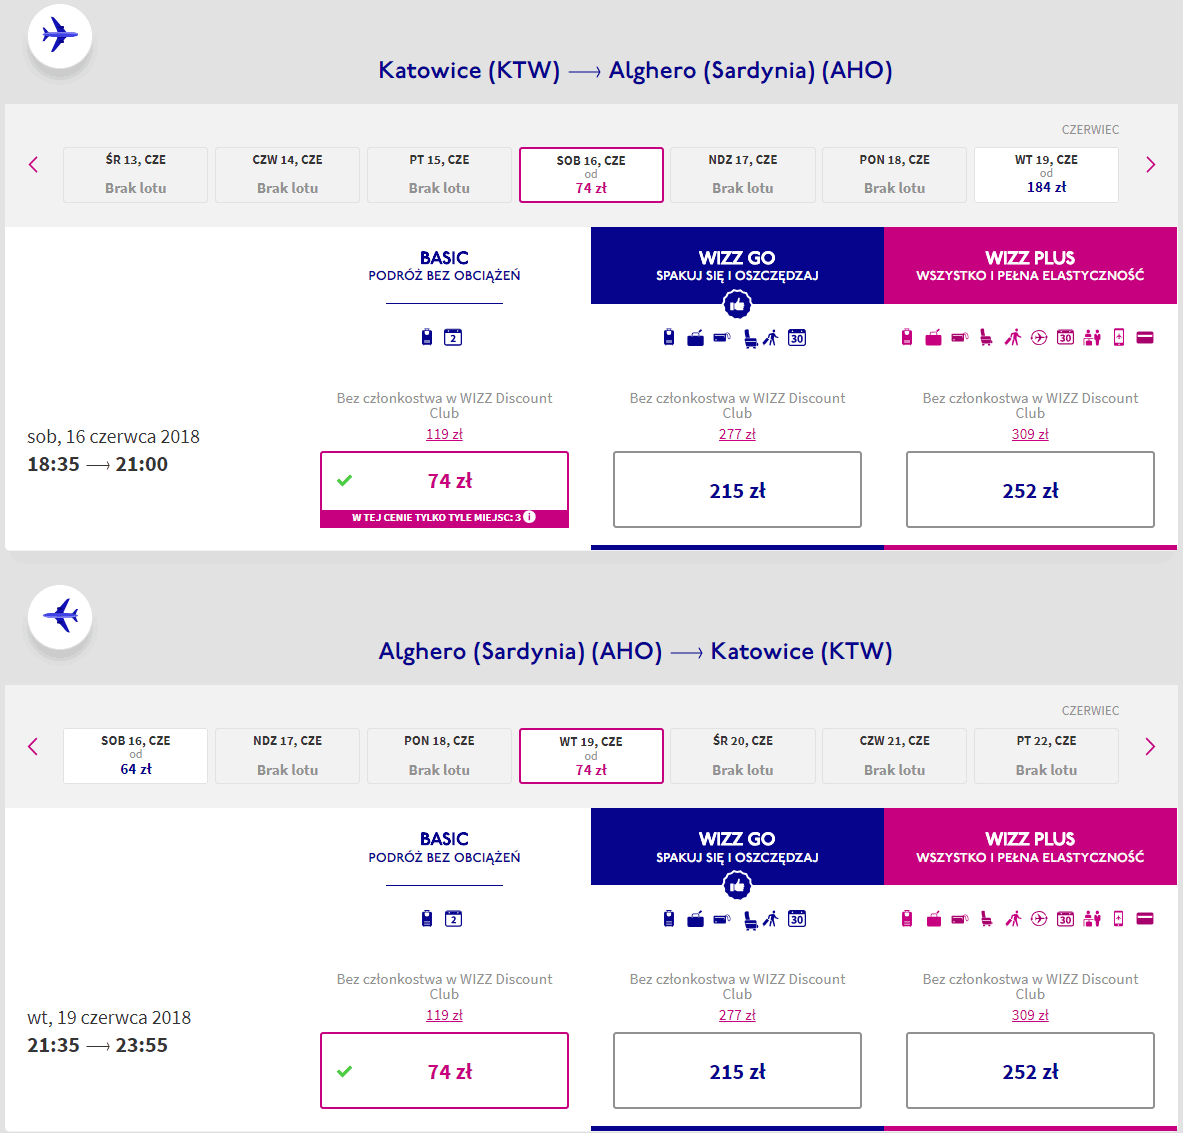Show later outbound dates with right arrow
The height and width of the screenshot is (1133, 1183).
pyautogui.click(x=1150, y=165)
